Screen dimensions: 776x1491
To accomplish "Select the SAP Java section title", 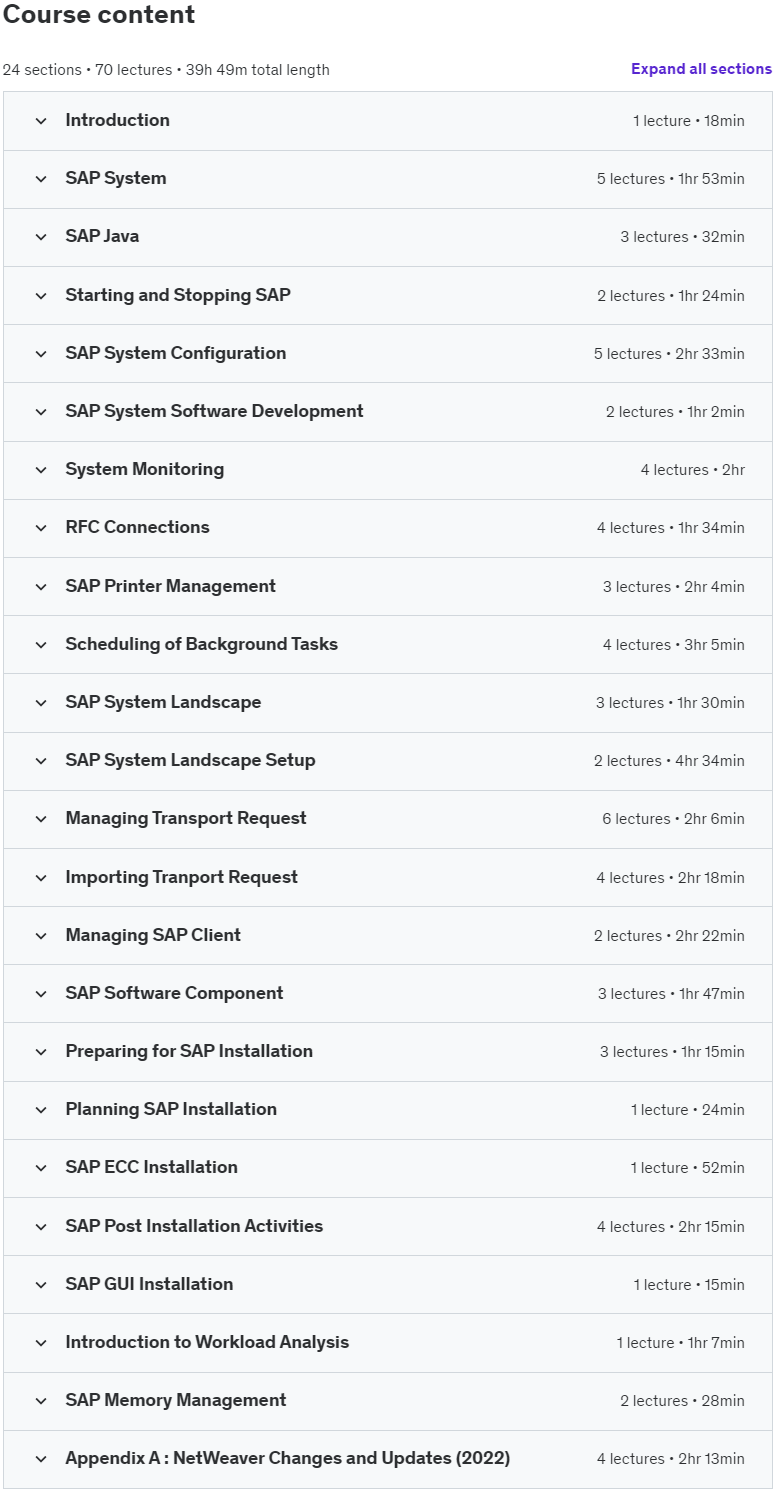I will tap(102, 236).
